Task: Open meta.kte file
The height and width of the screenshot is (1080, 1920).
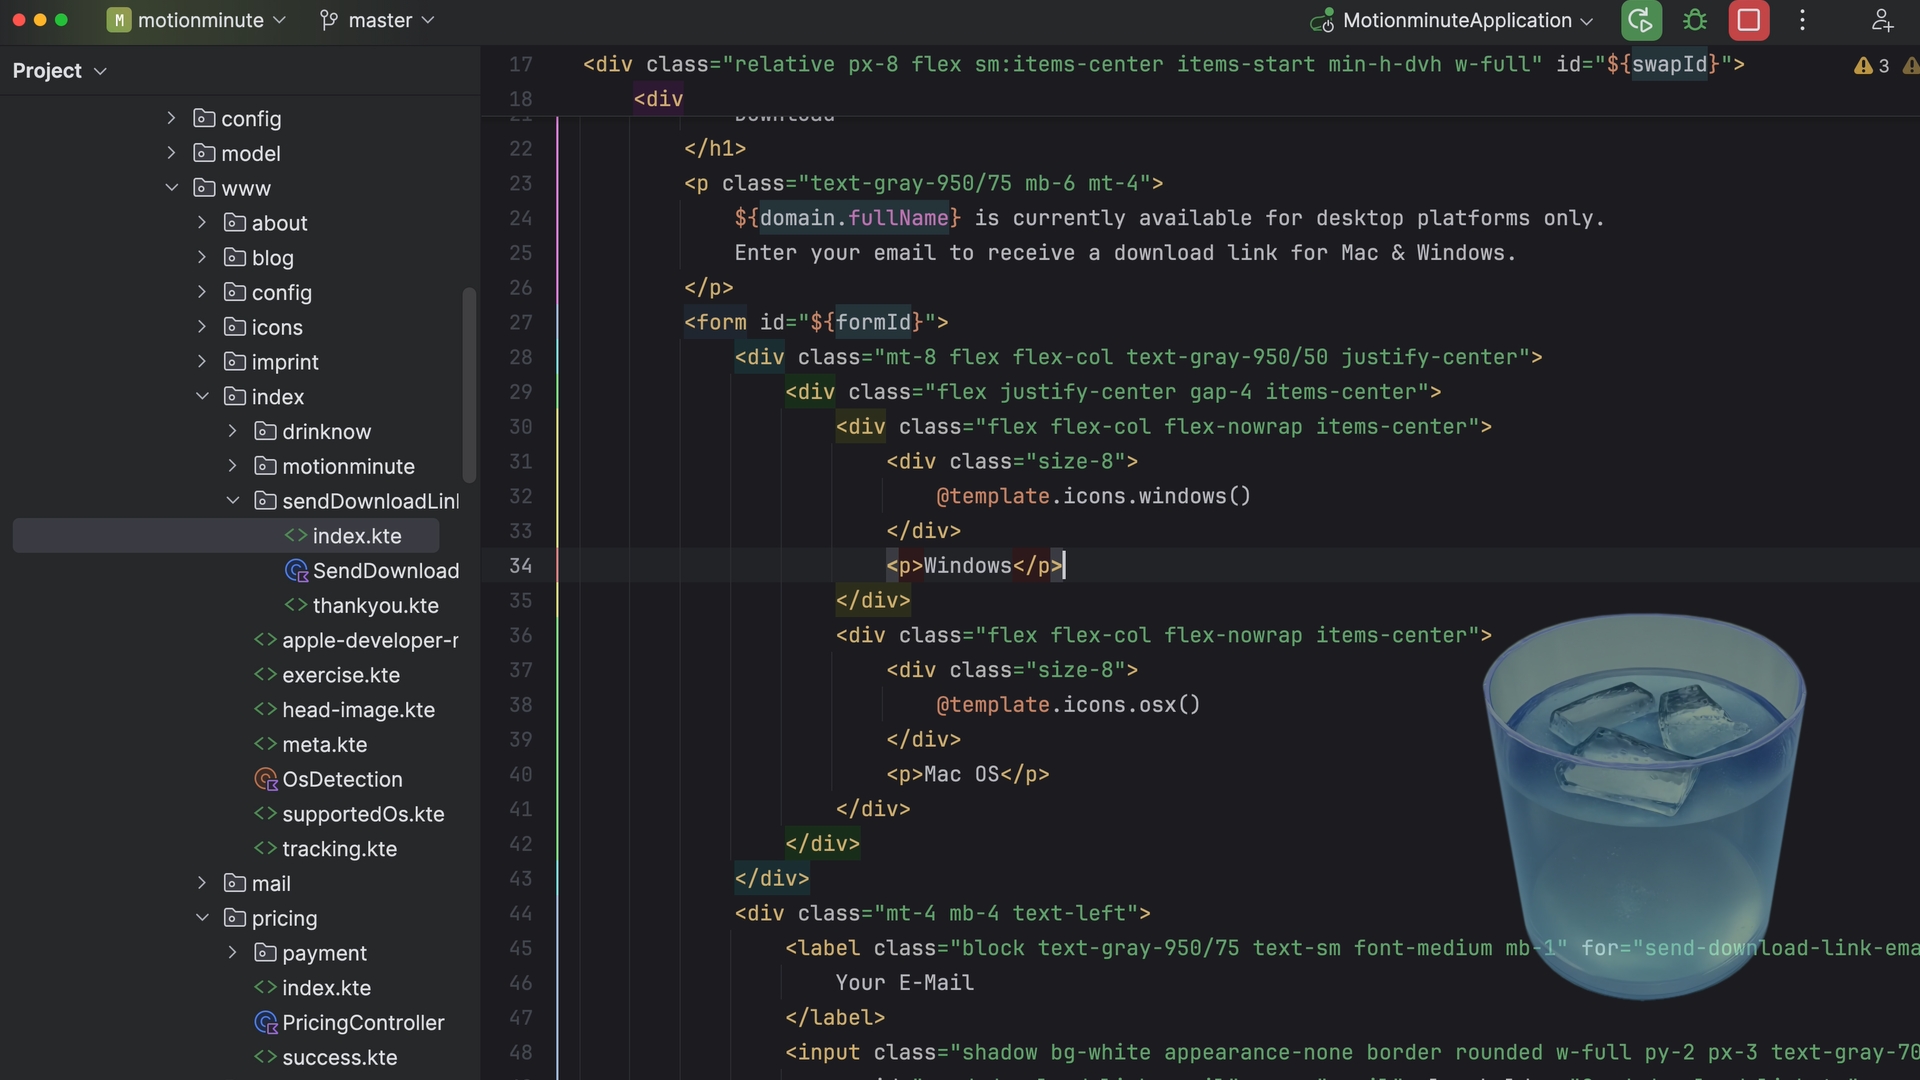Action: [x=324, y=744]
